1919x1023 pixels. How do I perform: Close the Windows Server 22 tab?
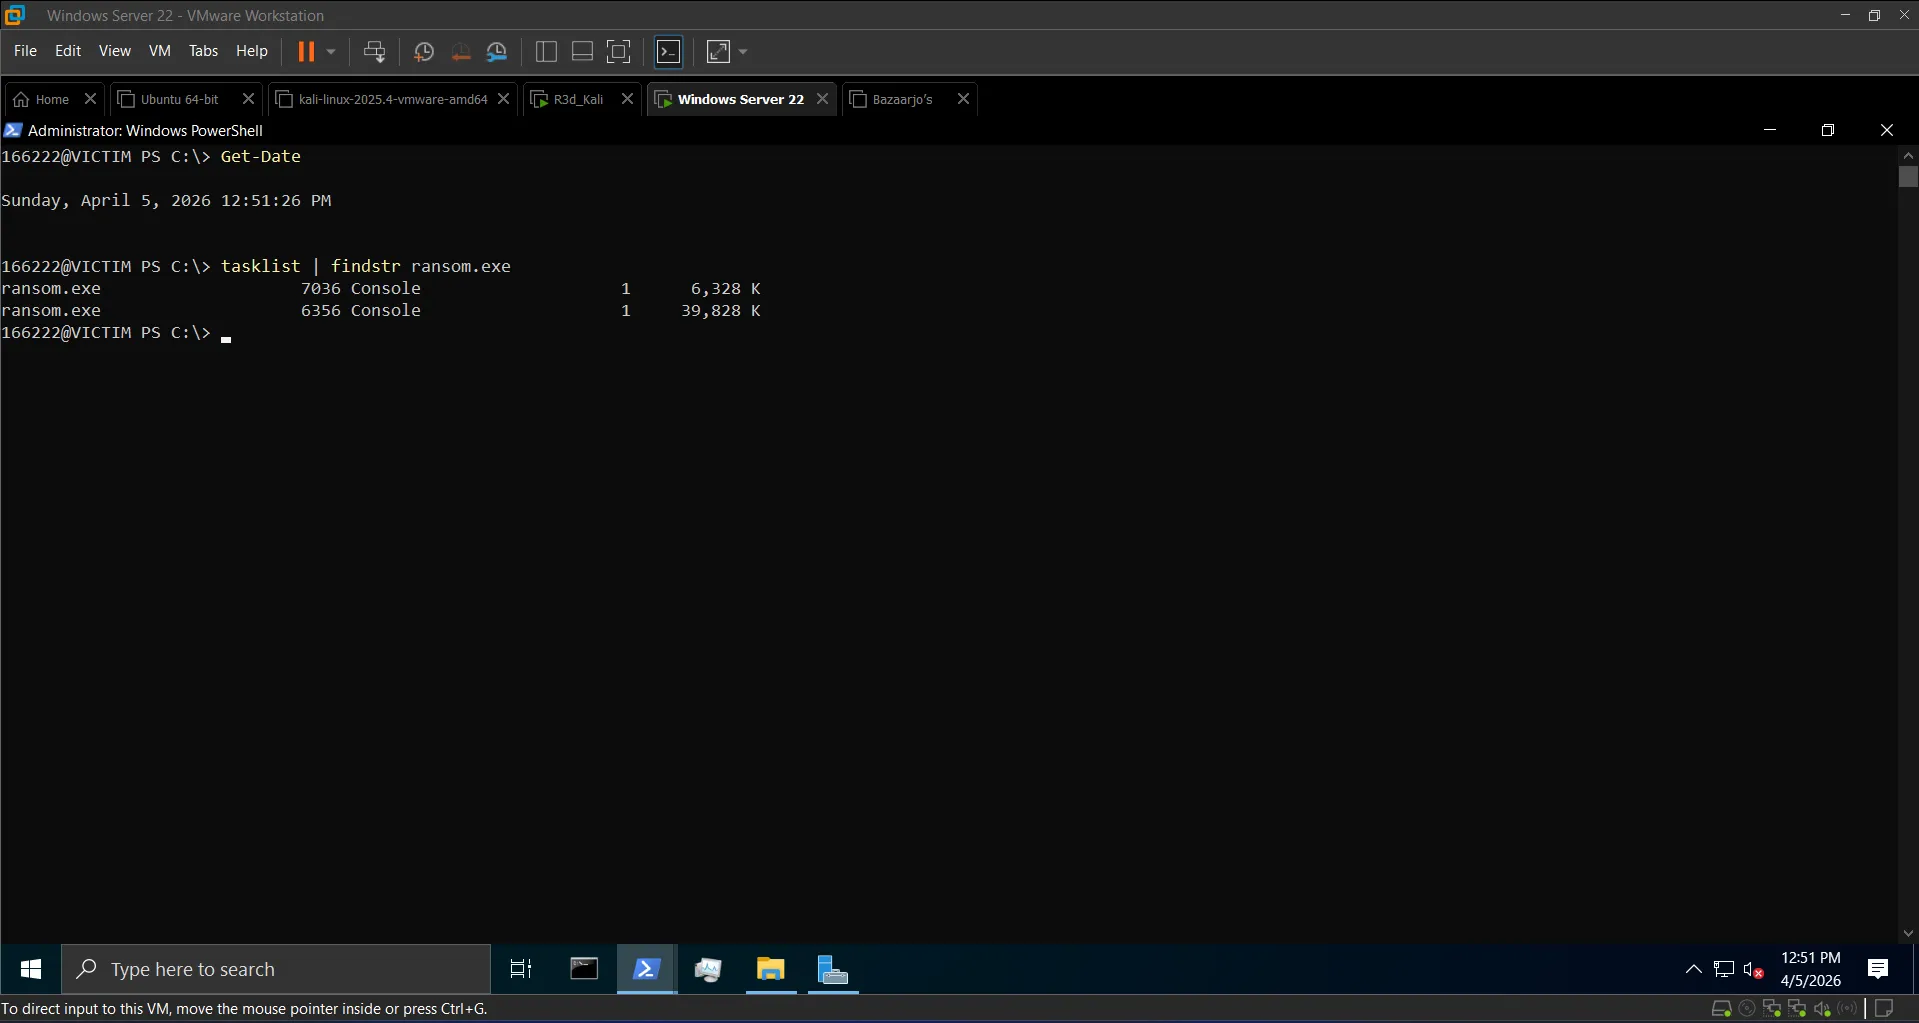coord(823,99)
